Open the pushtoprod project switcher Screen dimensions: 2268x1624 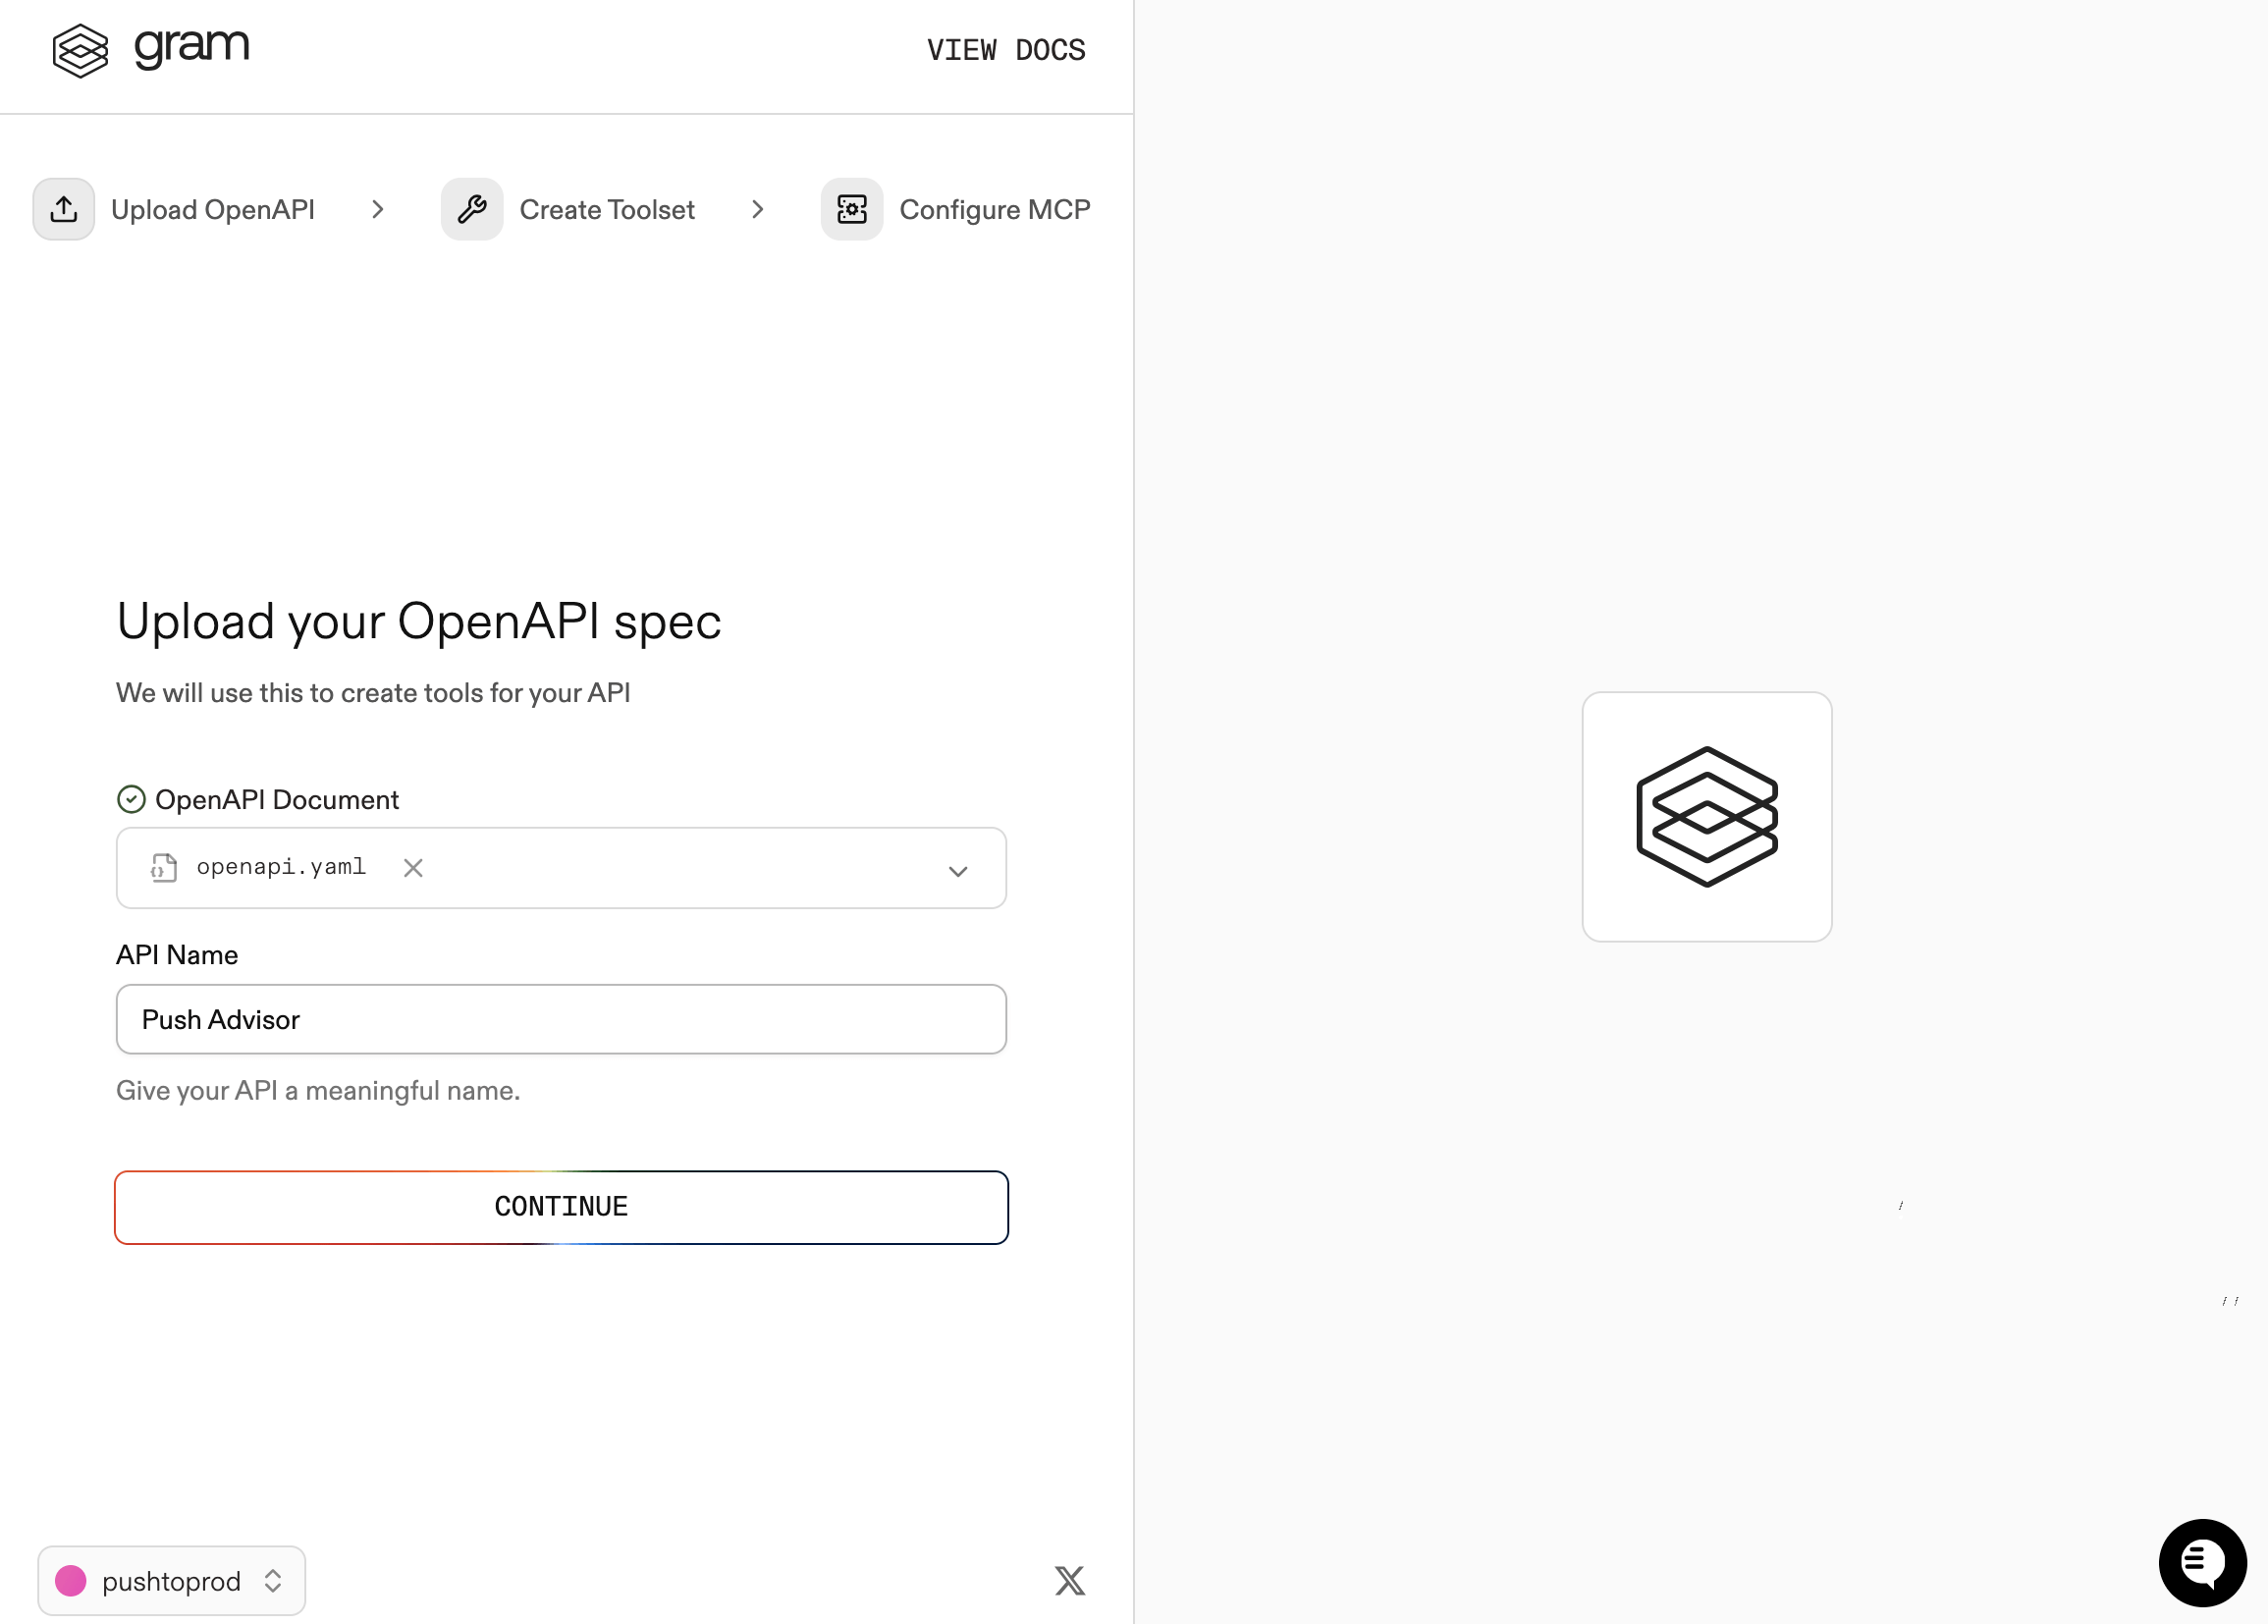click(171, 1580)
